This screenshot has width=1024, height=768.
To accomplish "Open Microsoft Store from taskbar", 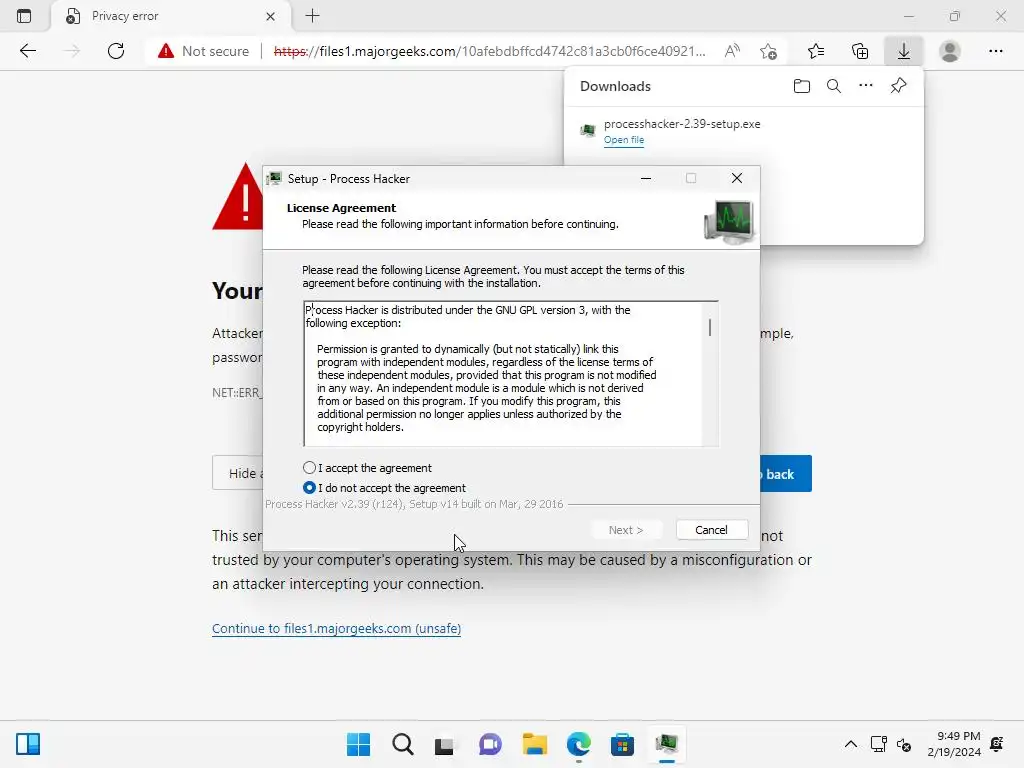I will (622, 744).
